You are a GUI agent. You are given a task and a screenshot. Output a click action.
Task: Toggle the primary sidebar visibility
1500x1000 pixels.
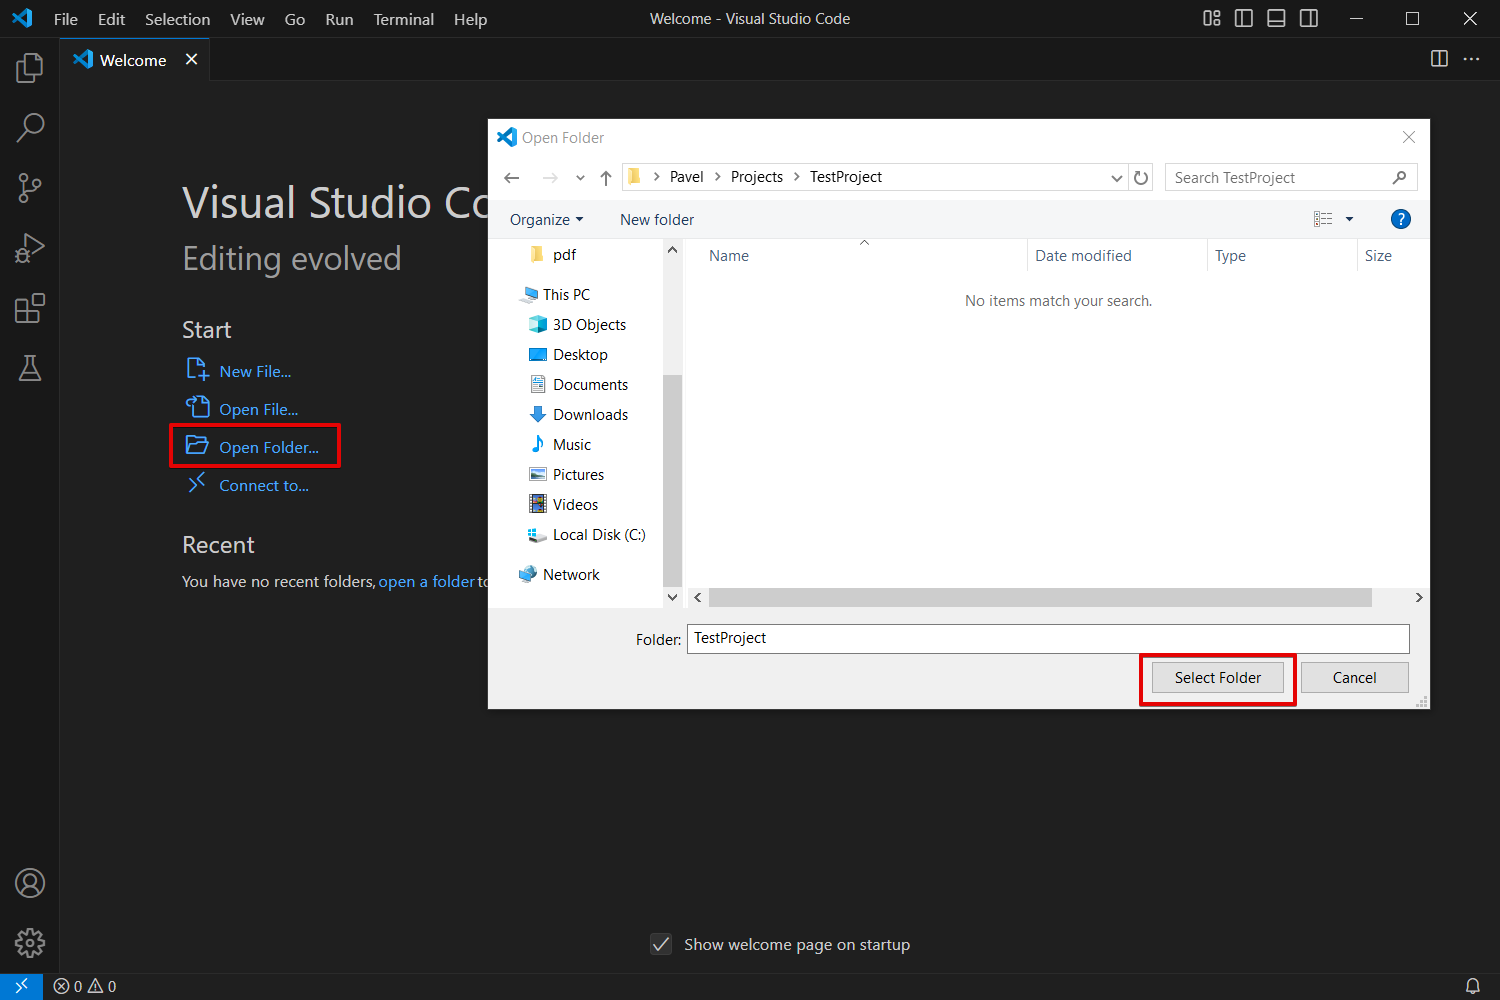point(1243,18)
